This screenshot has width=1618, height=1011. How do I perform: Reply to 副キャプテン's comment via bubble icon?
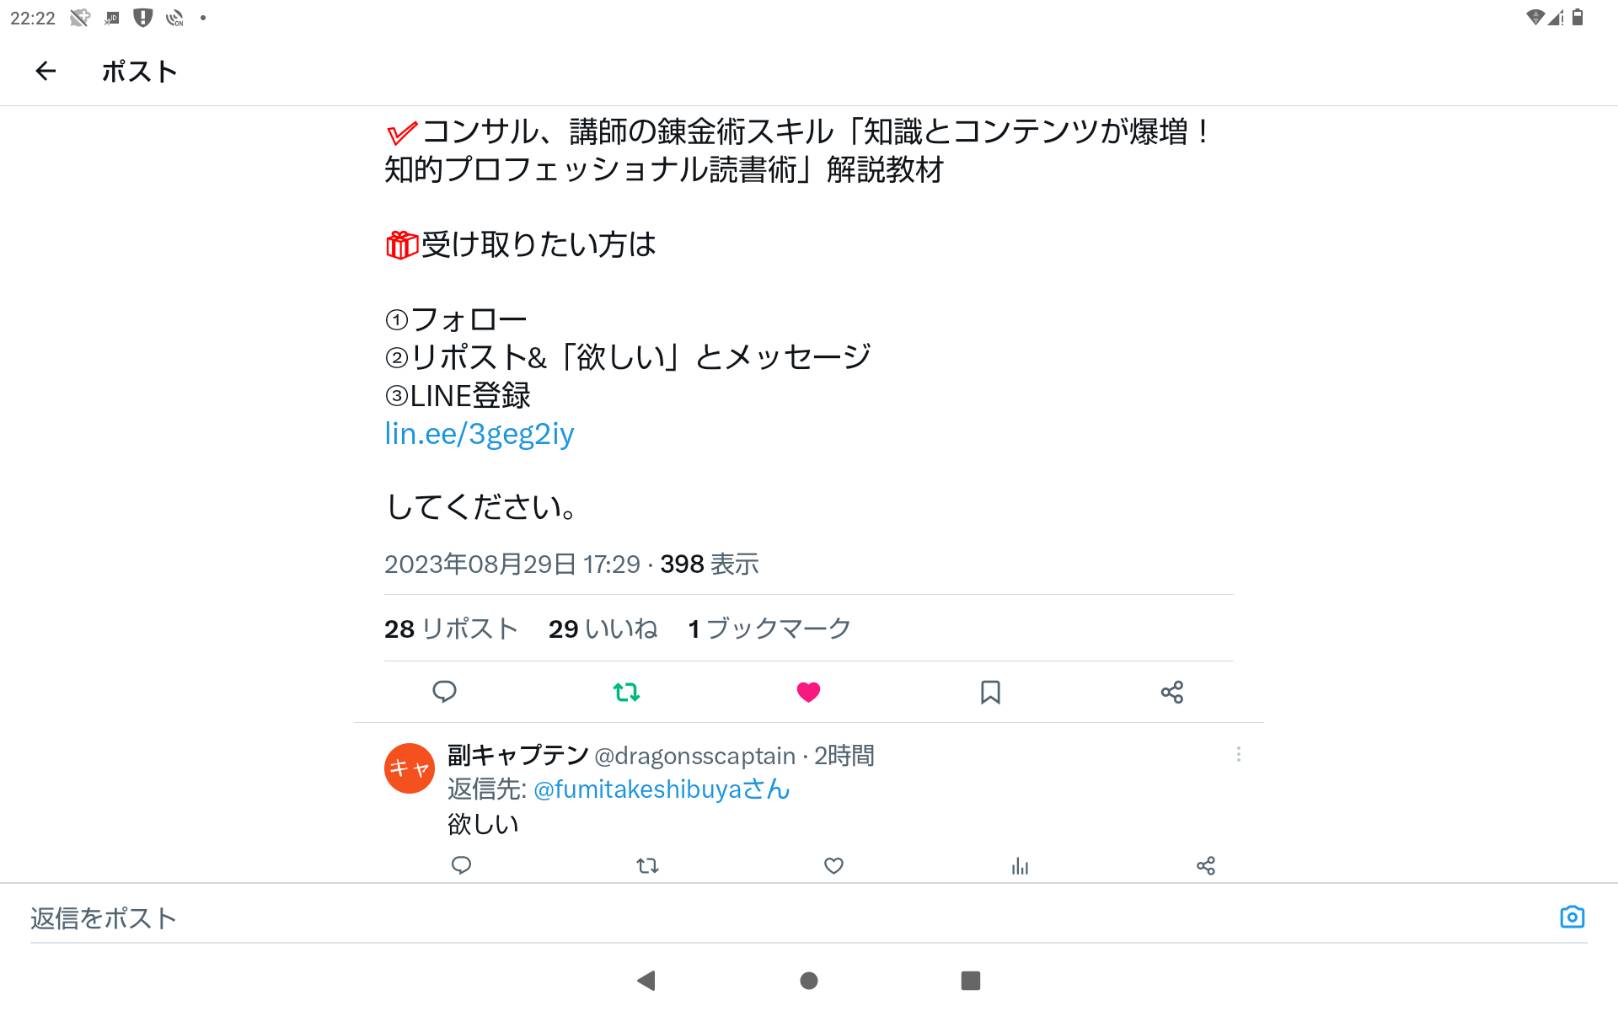(461, 866)
